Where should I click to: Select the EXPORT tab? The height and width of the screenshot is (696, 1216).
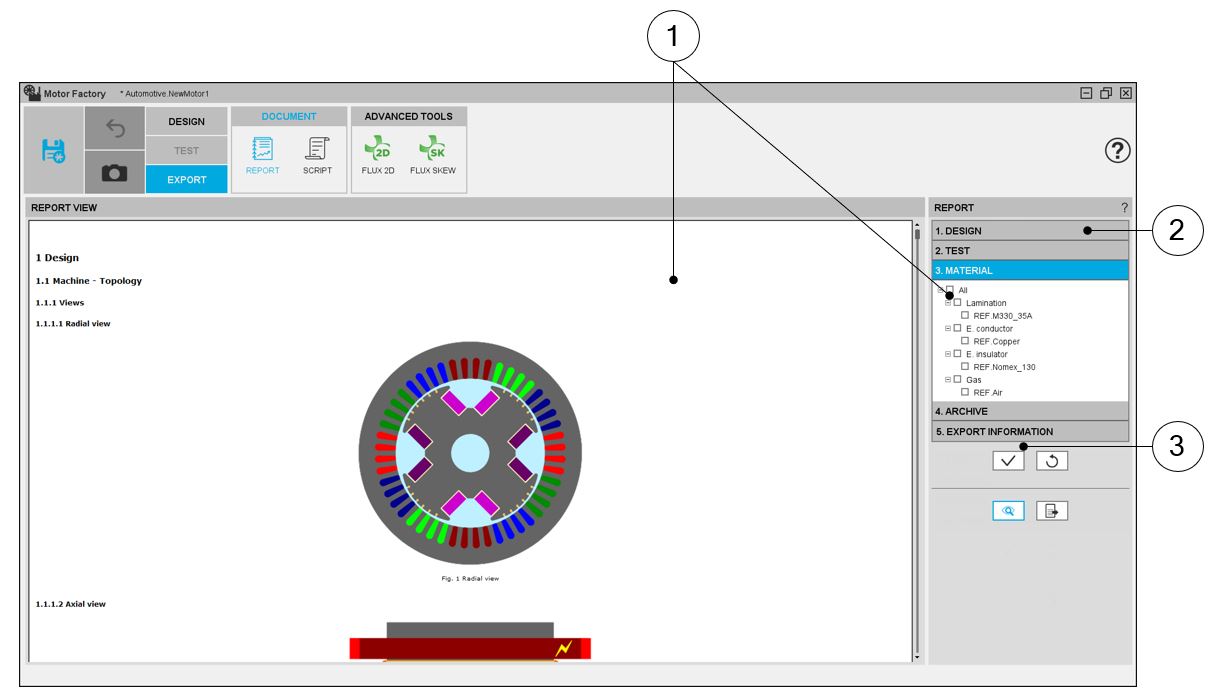tap(186, 180)
